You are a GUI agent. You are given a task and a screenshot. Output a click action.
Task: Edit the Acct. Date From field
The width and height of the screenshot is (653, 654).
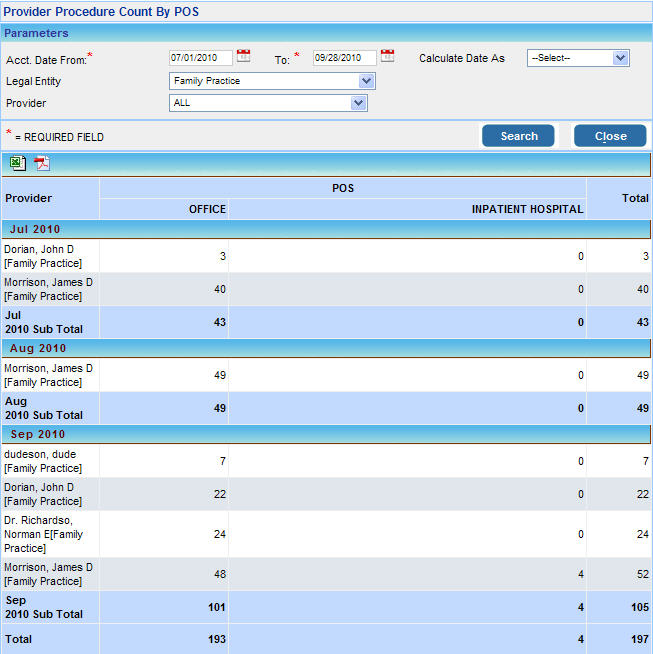(x=200, y=58)
